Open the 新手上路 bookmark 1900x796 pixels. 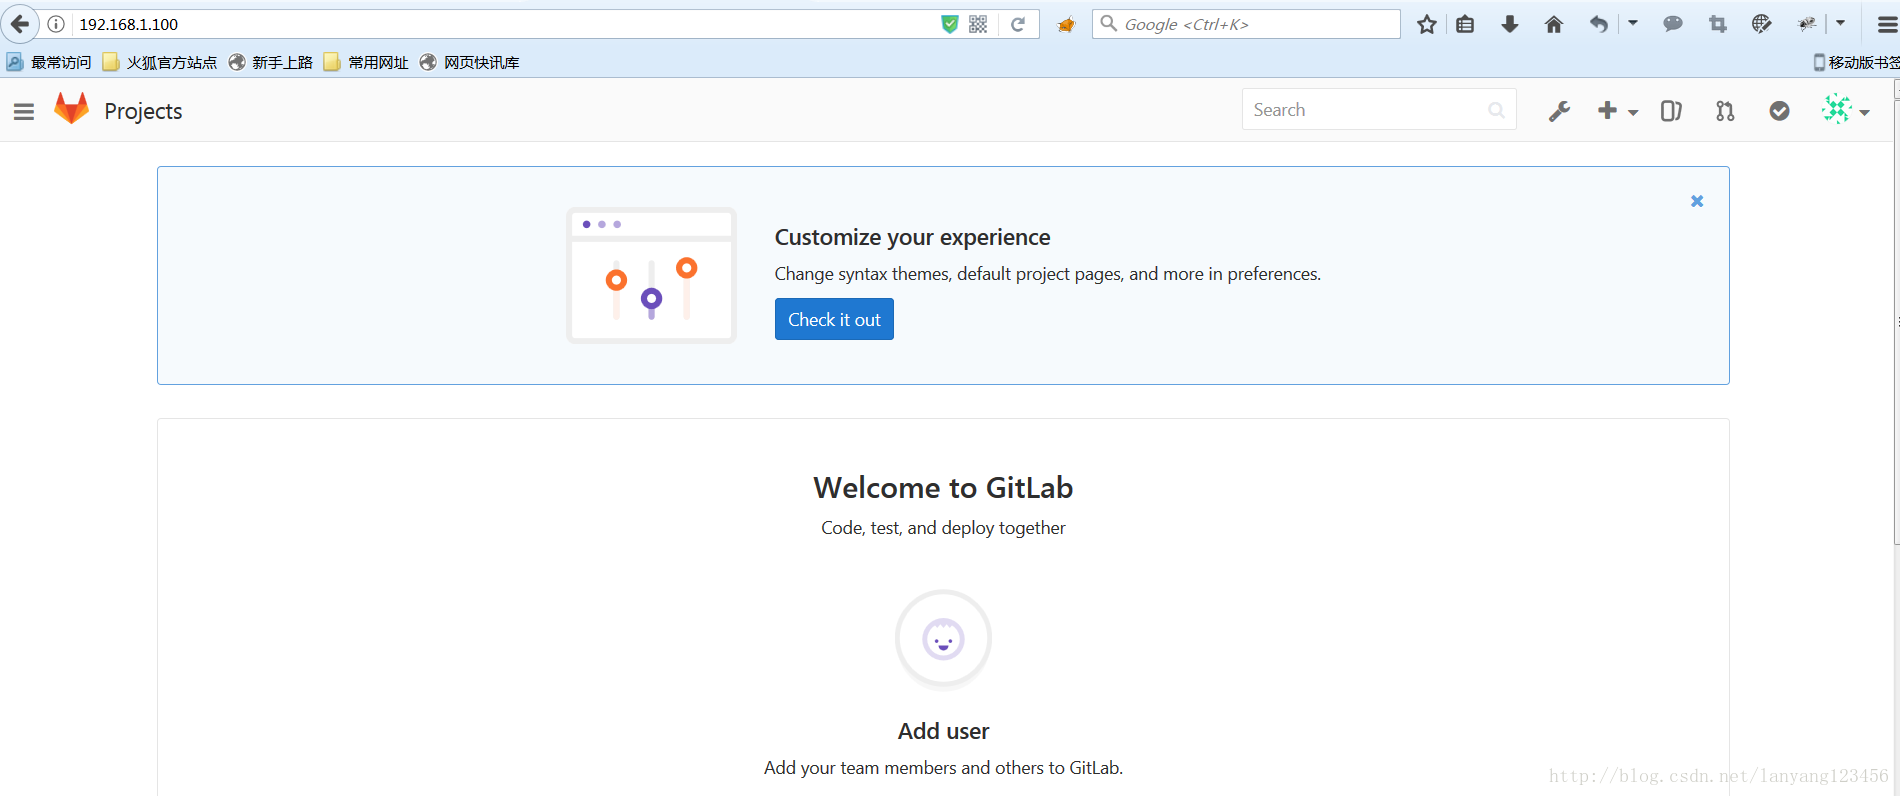271,62
